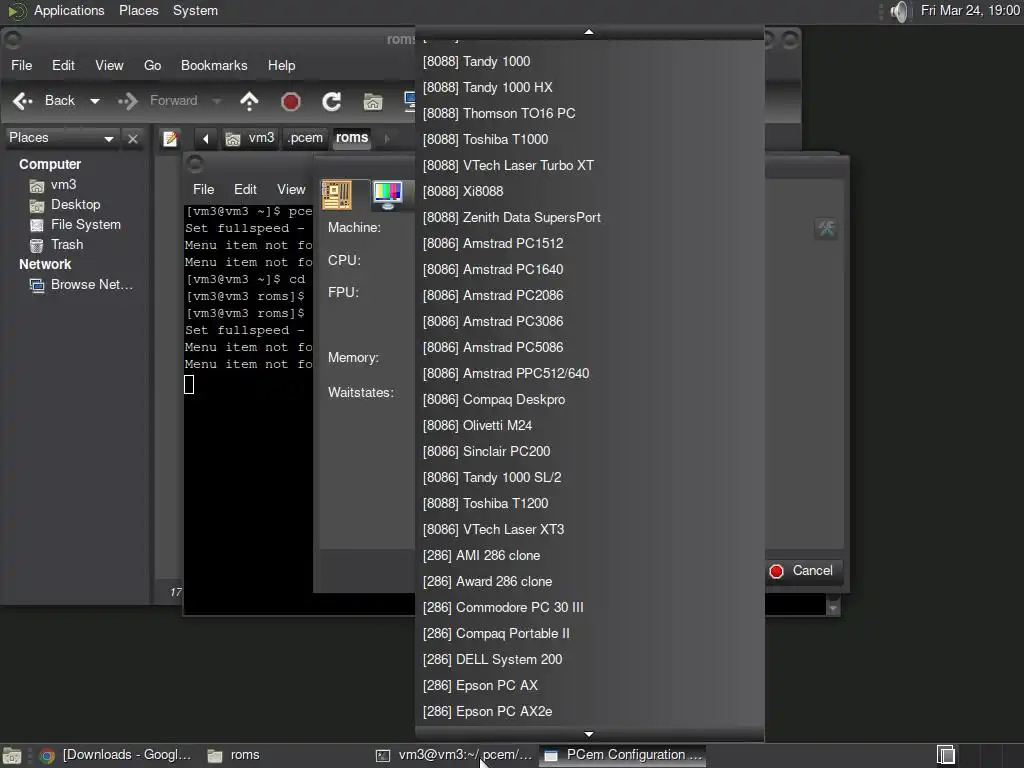Image resolution: width=1024 pixels, height=768 pixels.
Task: Open the Bookmarks menu
Action: [x=214, y=65]
